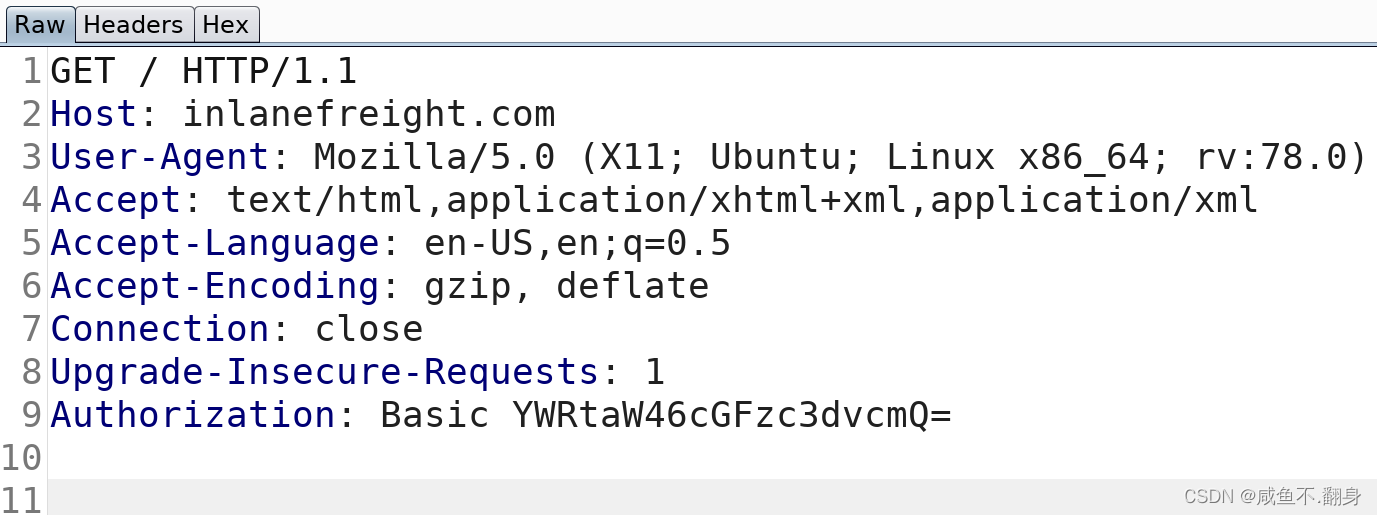Click line number 10 in the gutter
The width and height of the screenshot is (1377, 515).
click(x=22, y=458)
